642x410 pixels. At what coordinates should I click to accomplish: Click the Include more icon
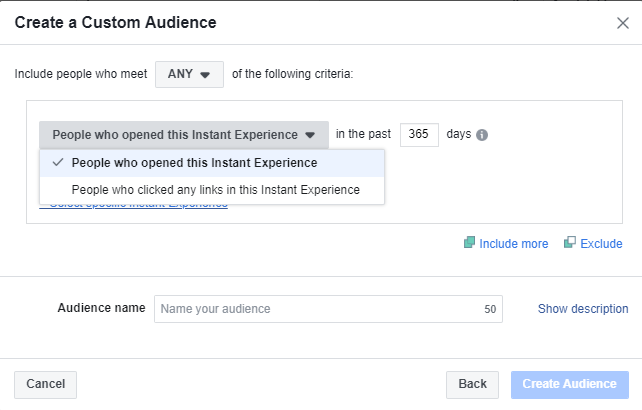pyautogui.click(x=469, y=243)
